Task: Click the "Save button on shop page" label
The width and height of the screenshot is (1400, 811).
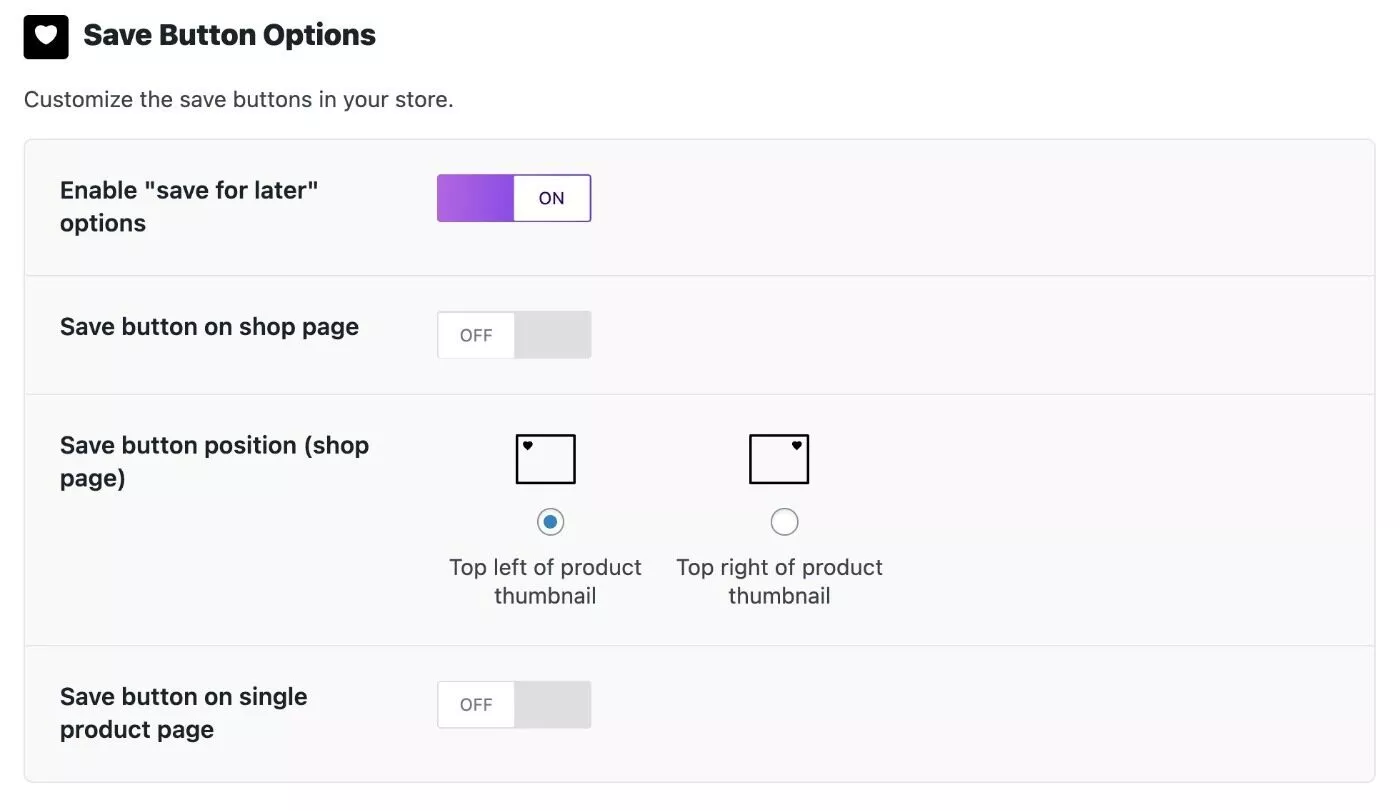Action: 209,327
